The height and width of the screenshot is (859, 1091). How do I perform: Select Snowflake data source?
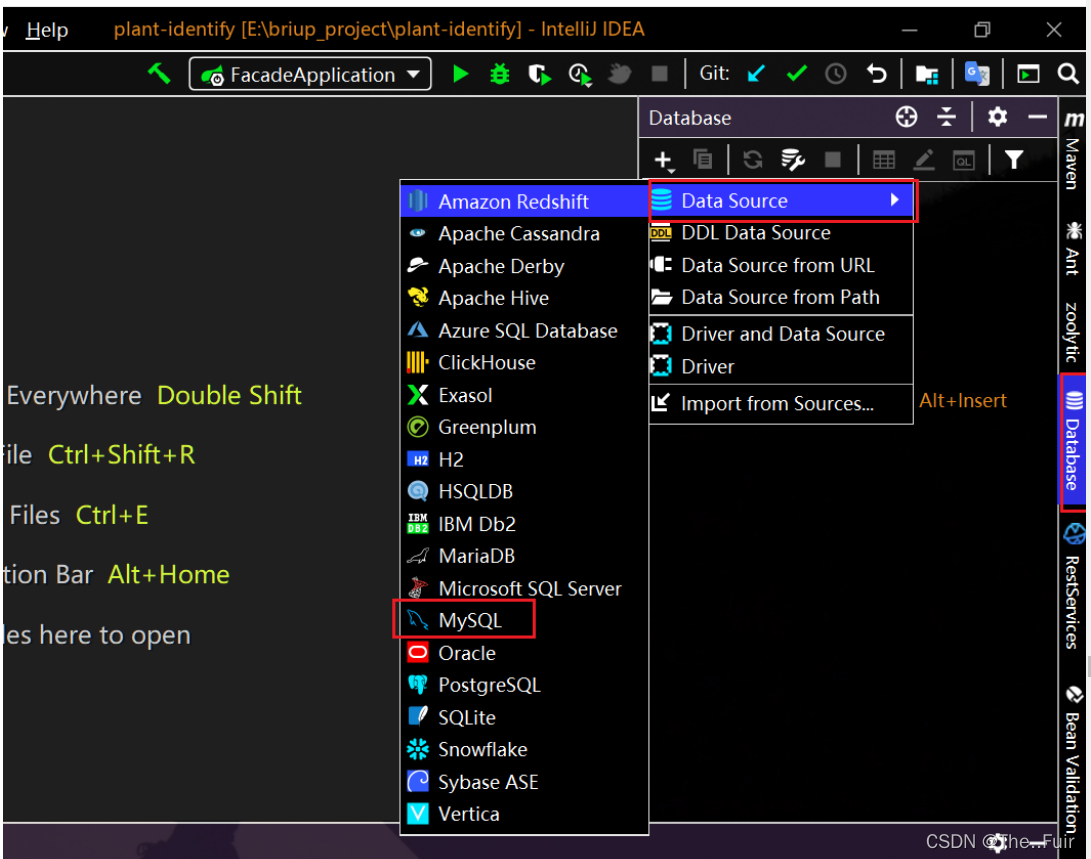525,750
